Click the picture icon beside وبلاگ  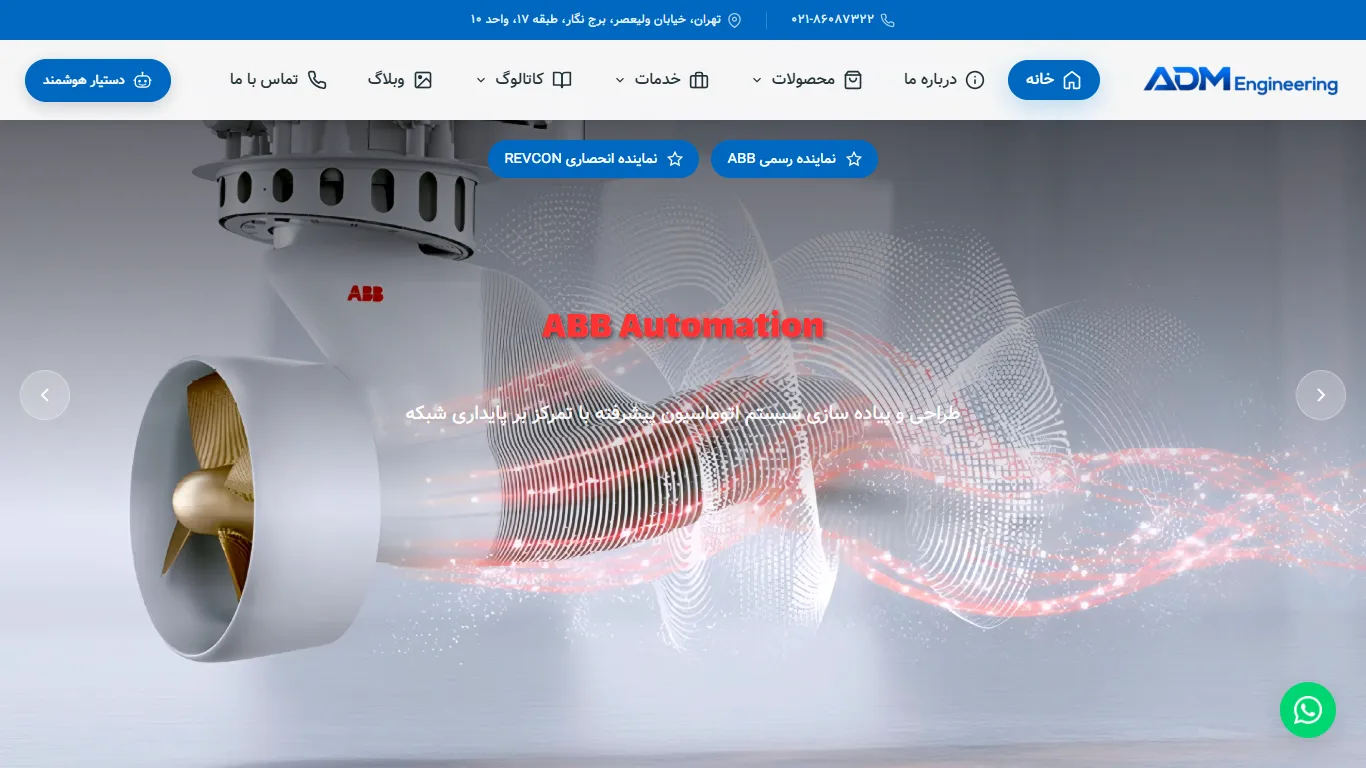[x=423, y=80]
